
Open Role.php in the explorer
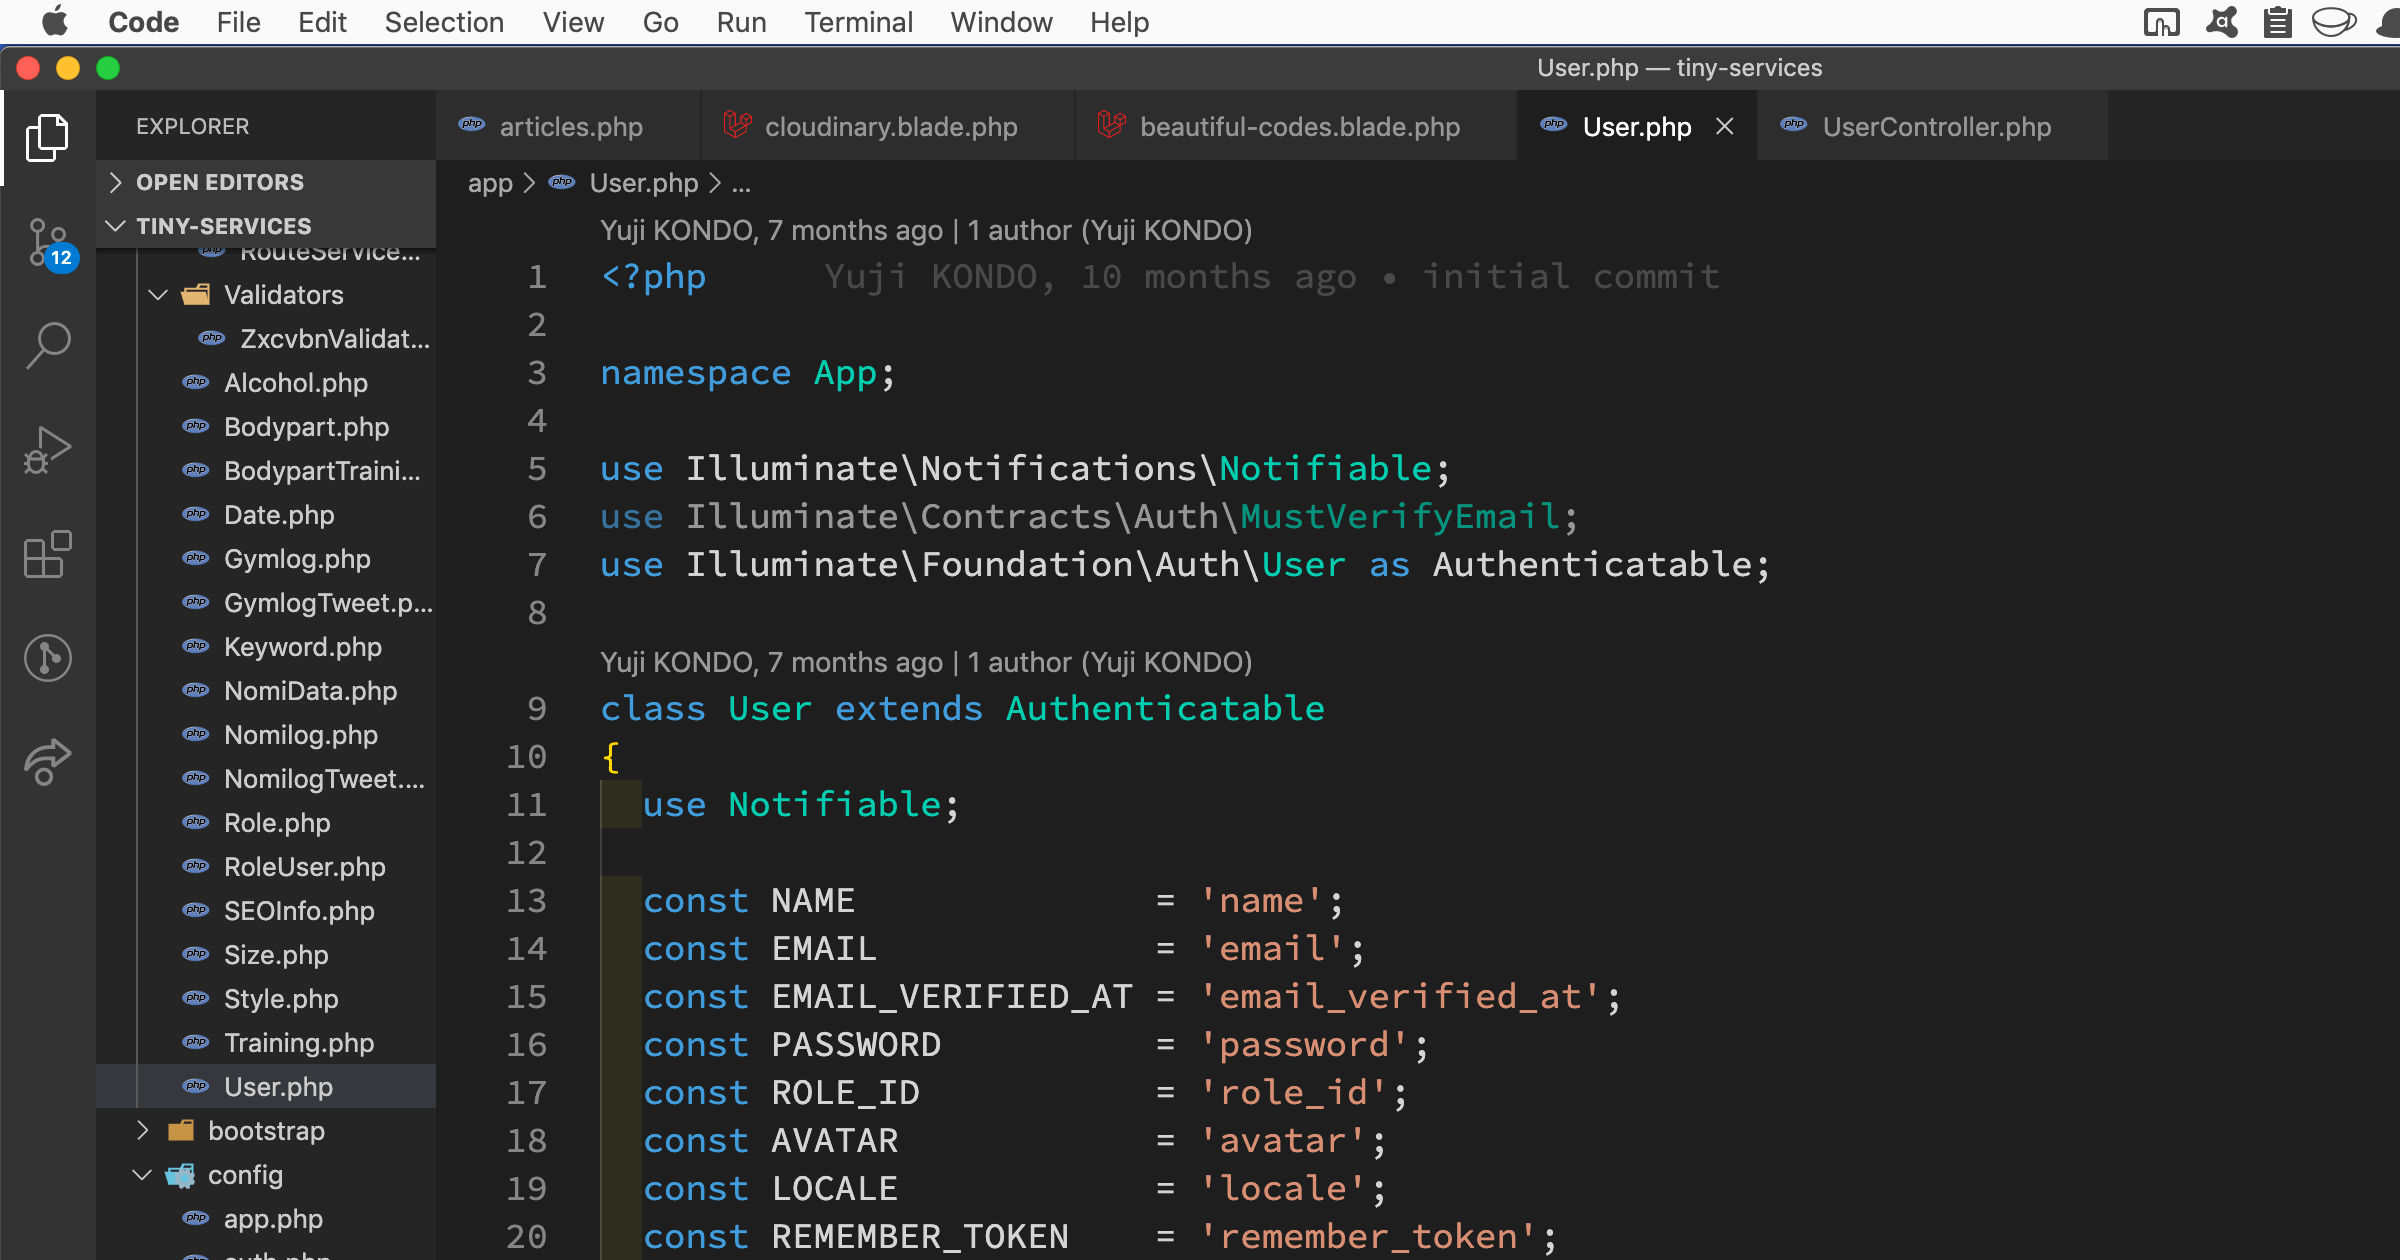point(277,823)
